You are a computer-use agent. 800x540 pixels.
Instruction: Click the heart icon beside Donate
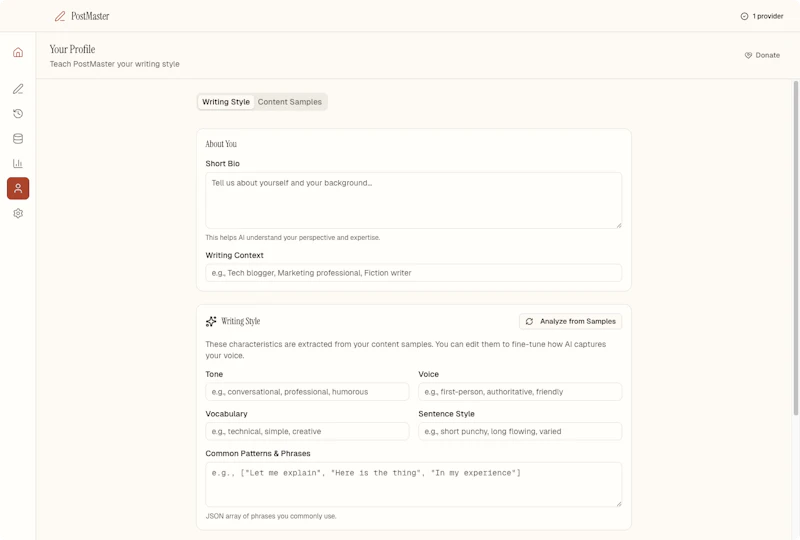click(x=748, y=55)
